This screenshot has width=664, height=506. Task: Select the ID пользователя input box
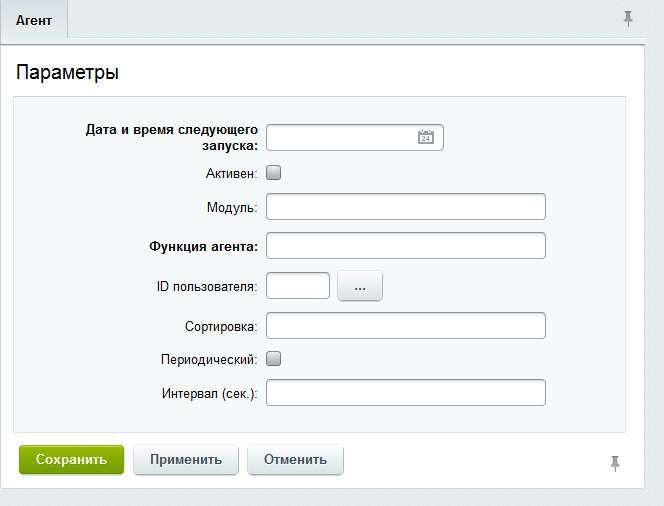(x=298, y=286)
